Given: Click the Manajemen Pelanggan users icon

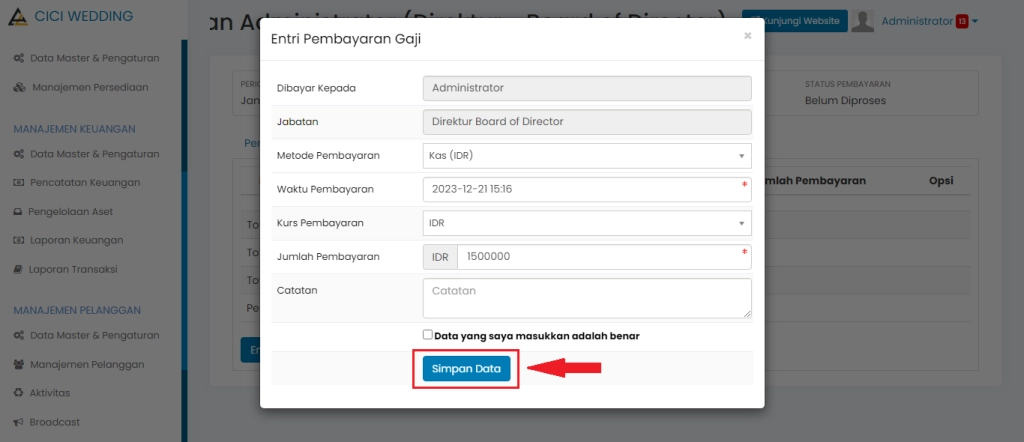Looking at the screenshot, I should click(19, 364).
